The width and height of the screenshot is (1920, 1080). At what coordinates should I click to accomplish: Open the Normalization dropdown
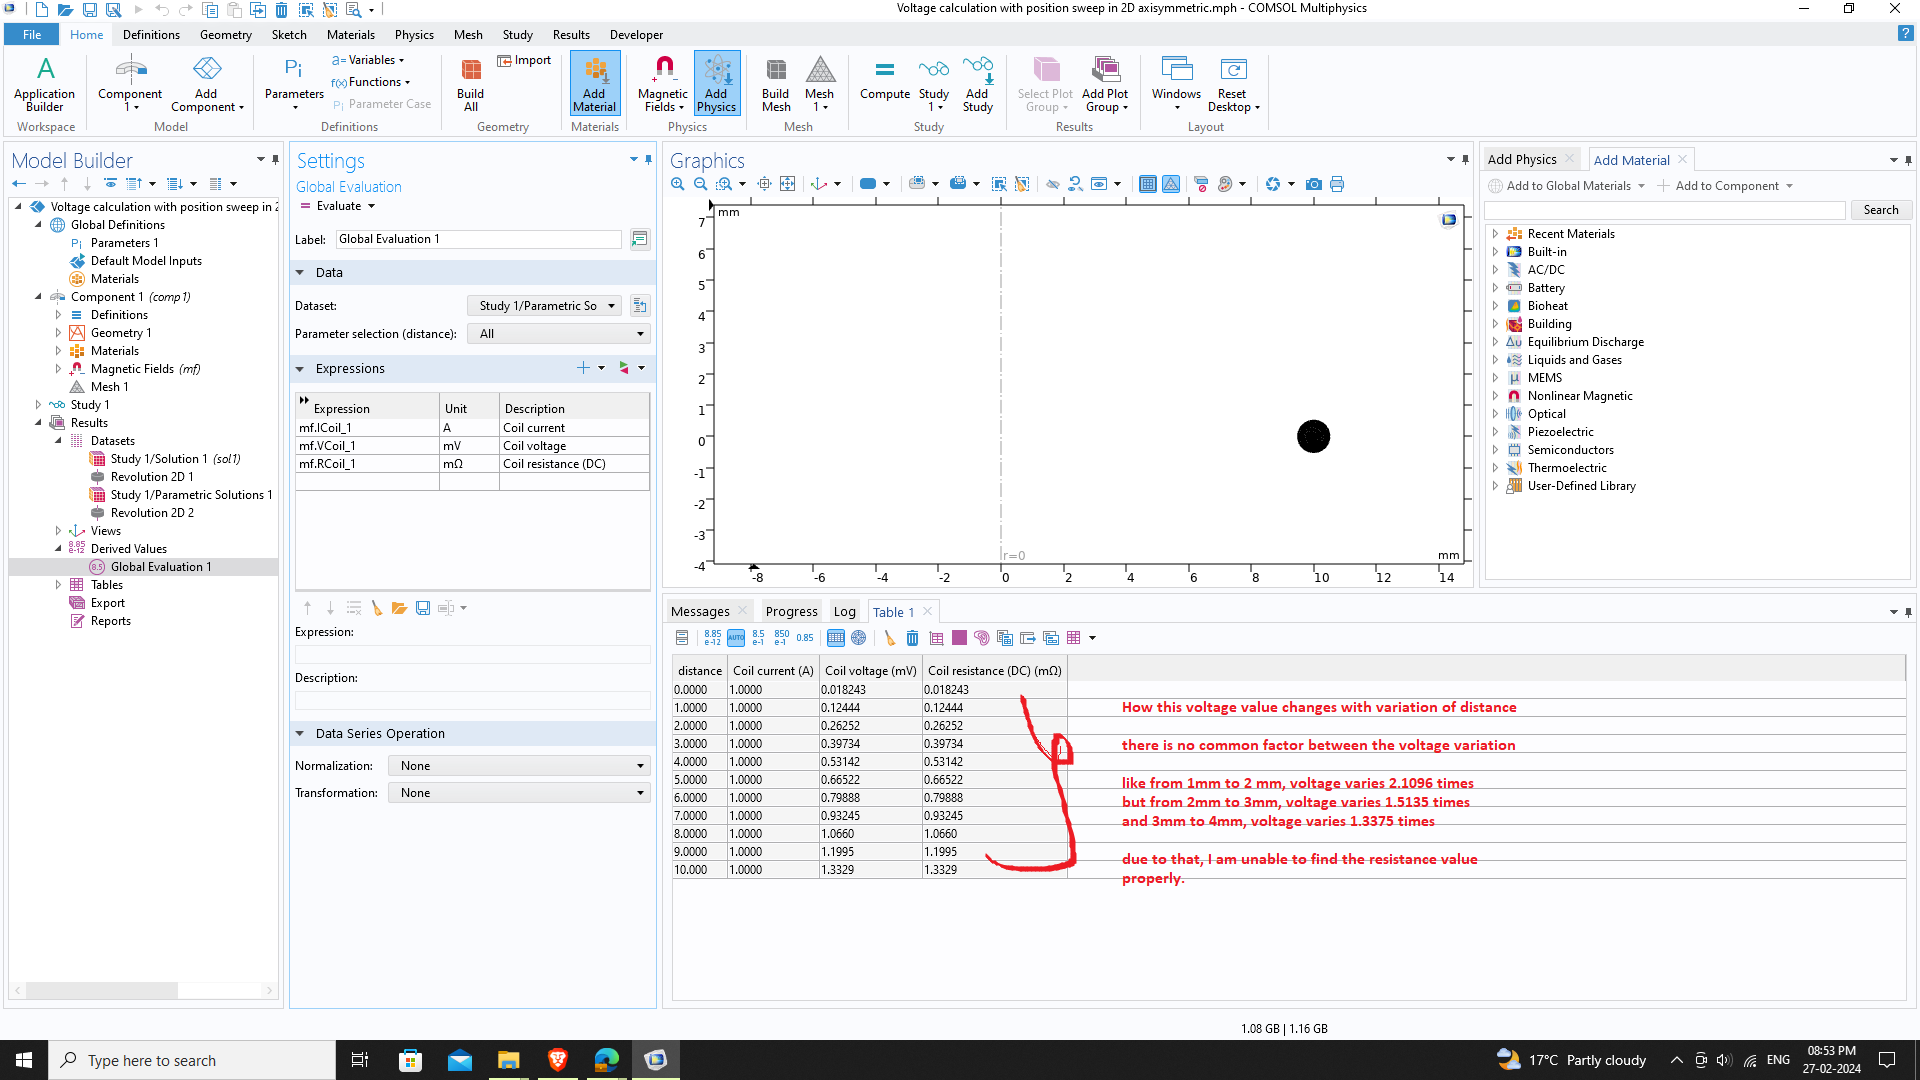(x=519, y=766)
